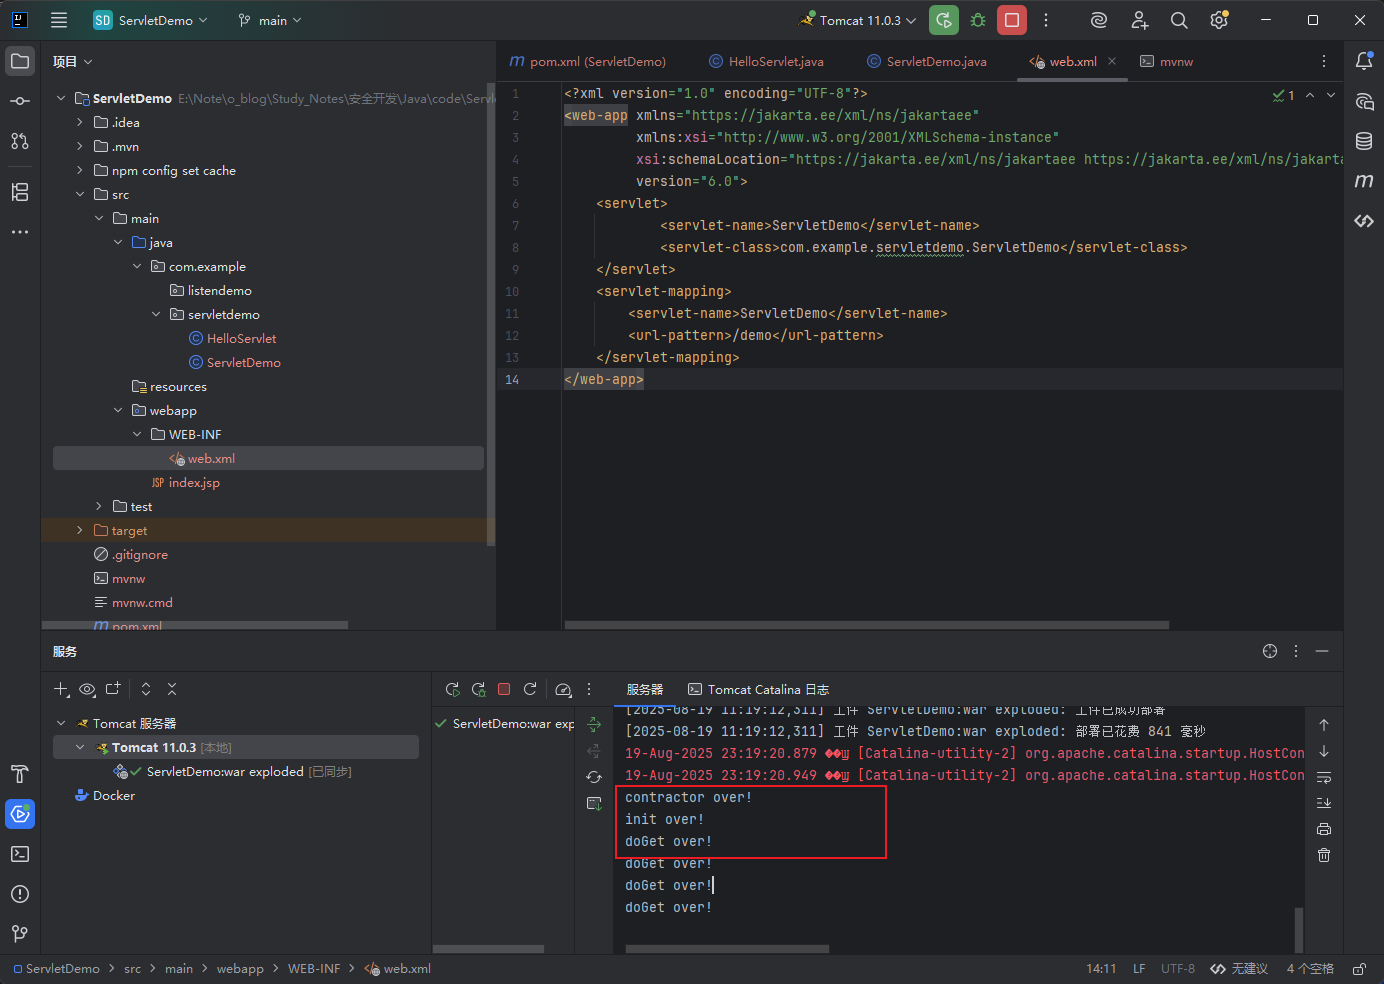
Task: Open the Maven tool window icon
Action: (x=1364, y=181)
